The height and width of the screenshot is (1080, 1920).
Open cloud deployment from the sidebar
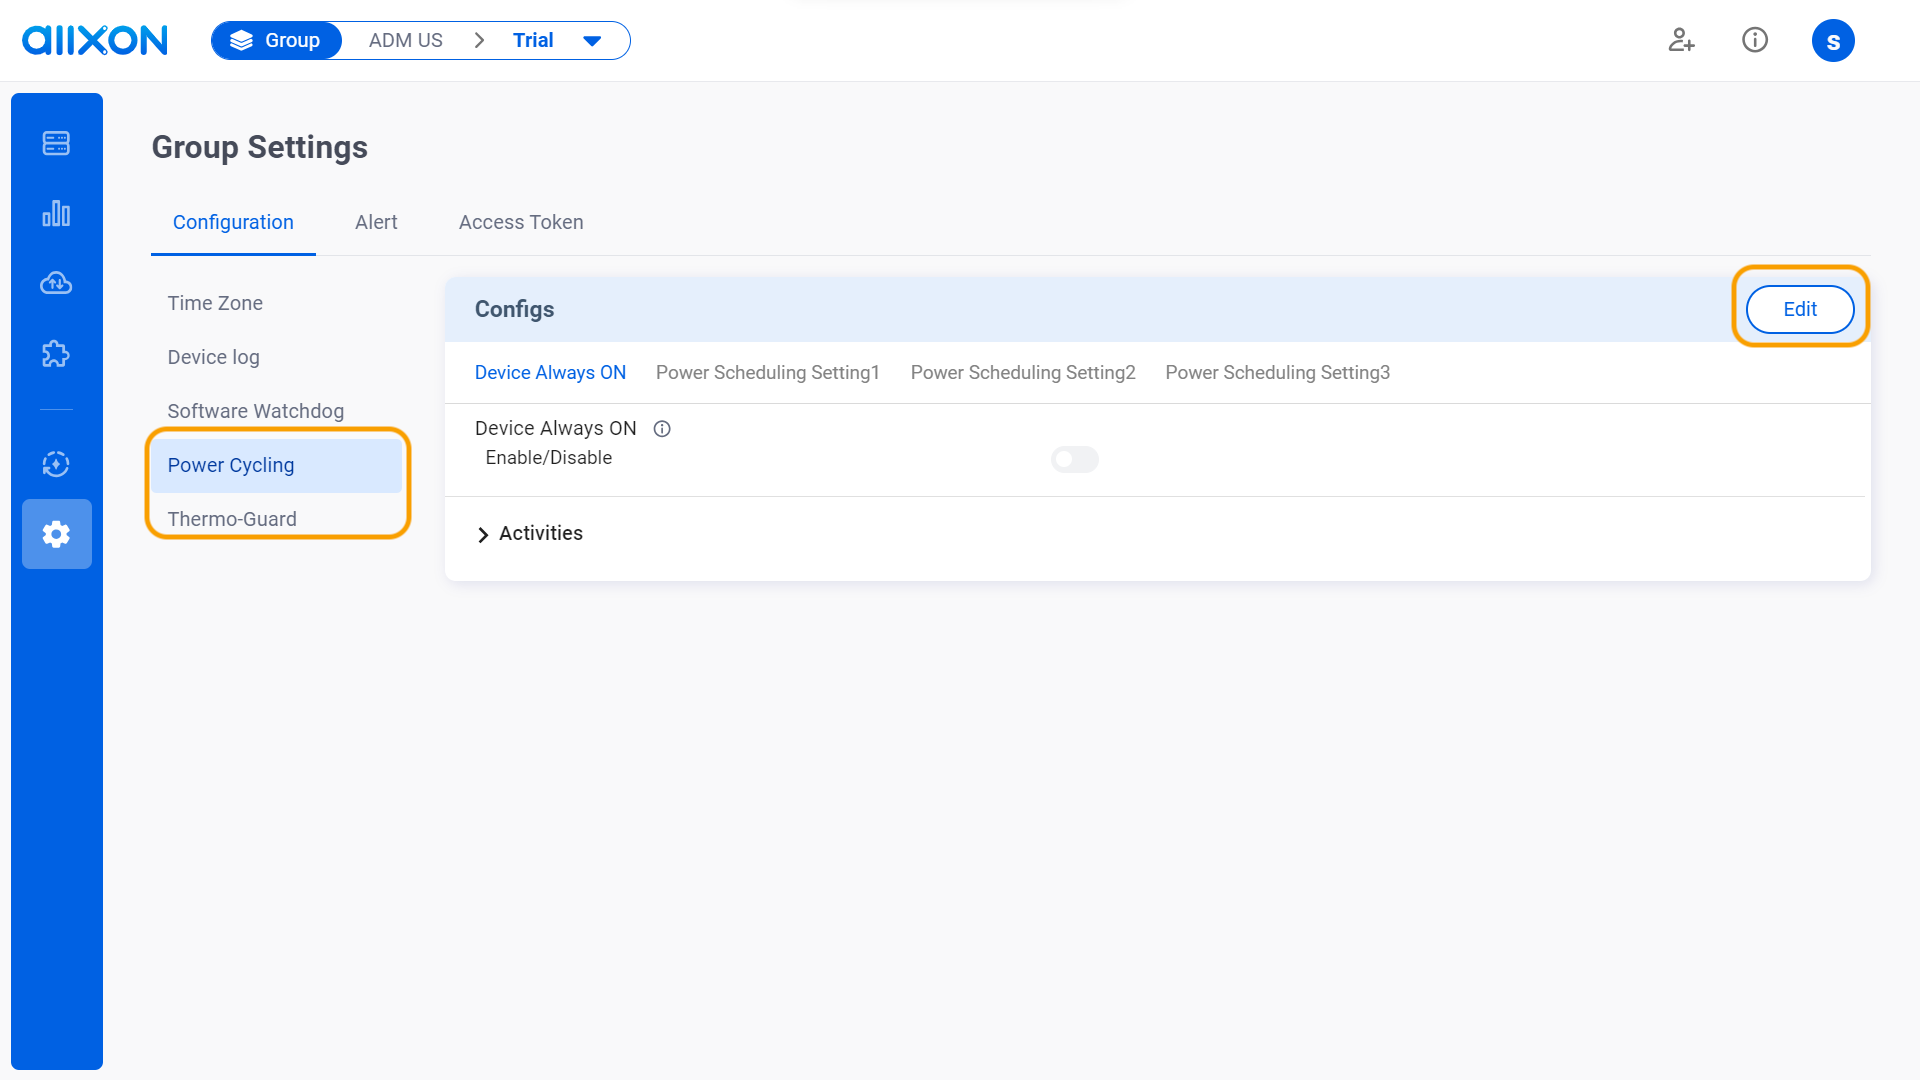(56, 283)
